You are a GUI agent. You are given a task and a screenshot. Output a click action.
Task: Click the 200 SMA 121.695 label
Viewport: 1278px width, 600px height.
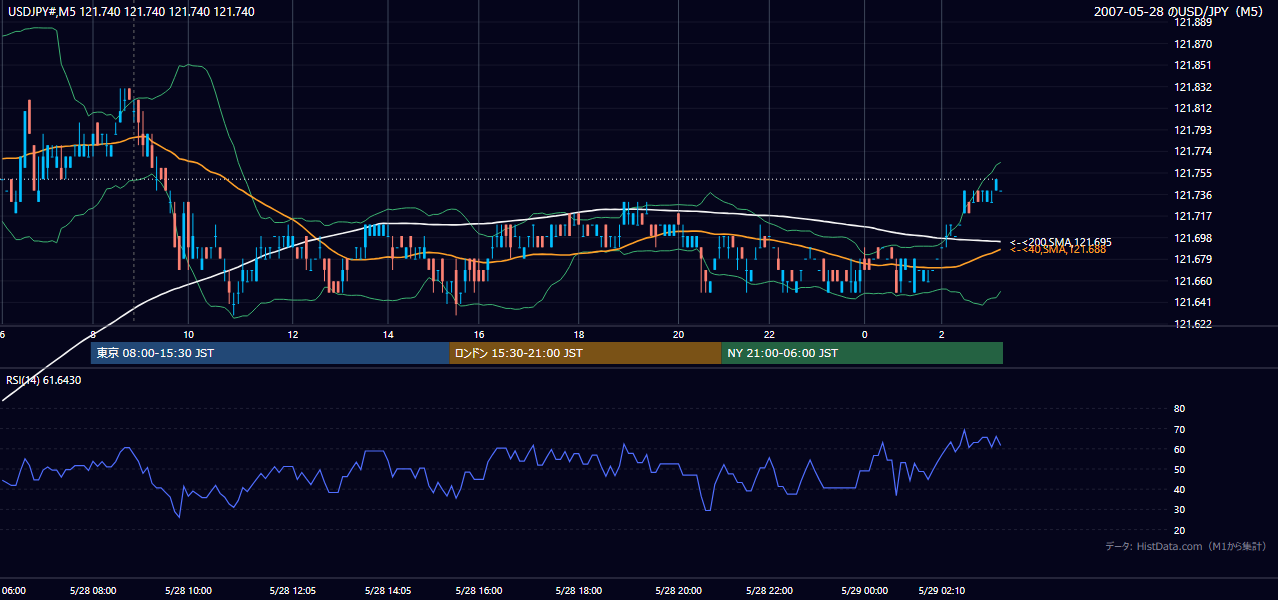pos(1060,242)
